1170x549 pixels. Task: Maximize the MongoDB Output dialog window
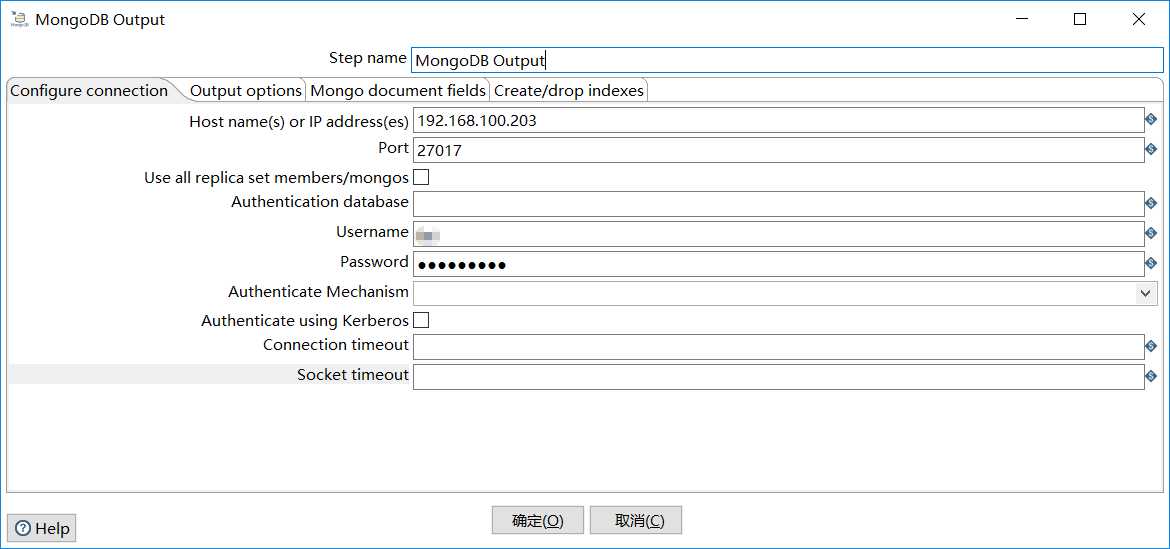point(1080,19)
